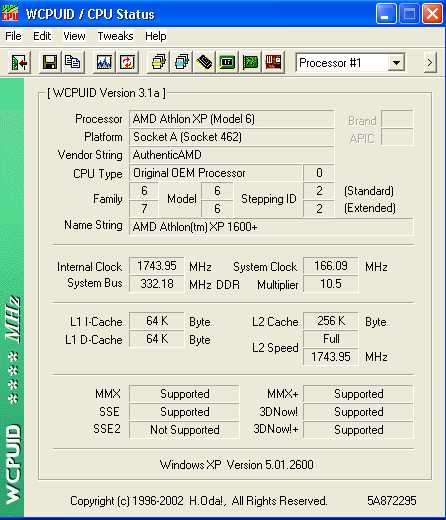The height and width of the screenshot is (520, 446).
Task: Open the clock graph chart icon
Action: 104,62
